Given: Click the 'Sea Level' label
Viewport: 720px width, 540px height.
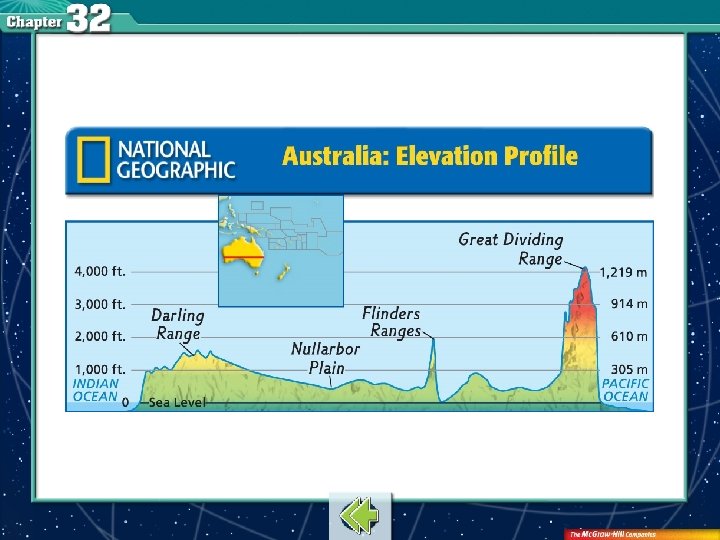Looking at the screenshot, I should (x=177, y=403).
